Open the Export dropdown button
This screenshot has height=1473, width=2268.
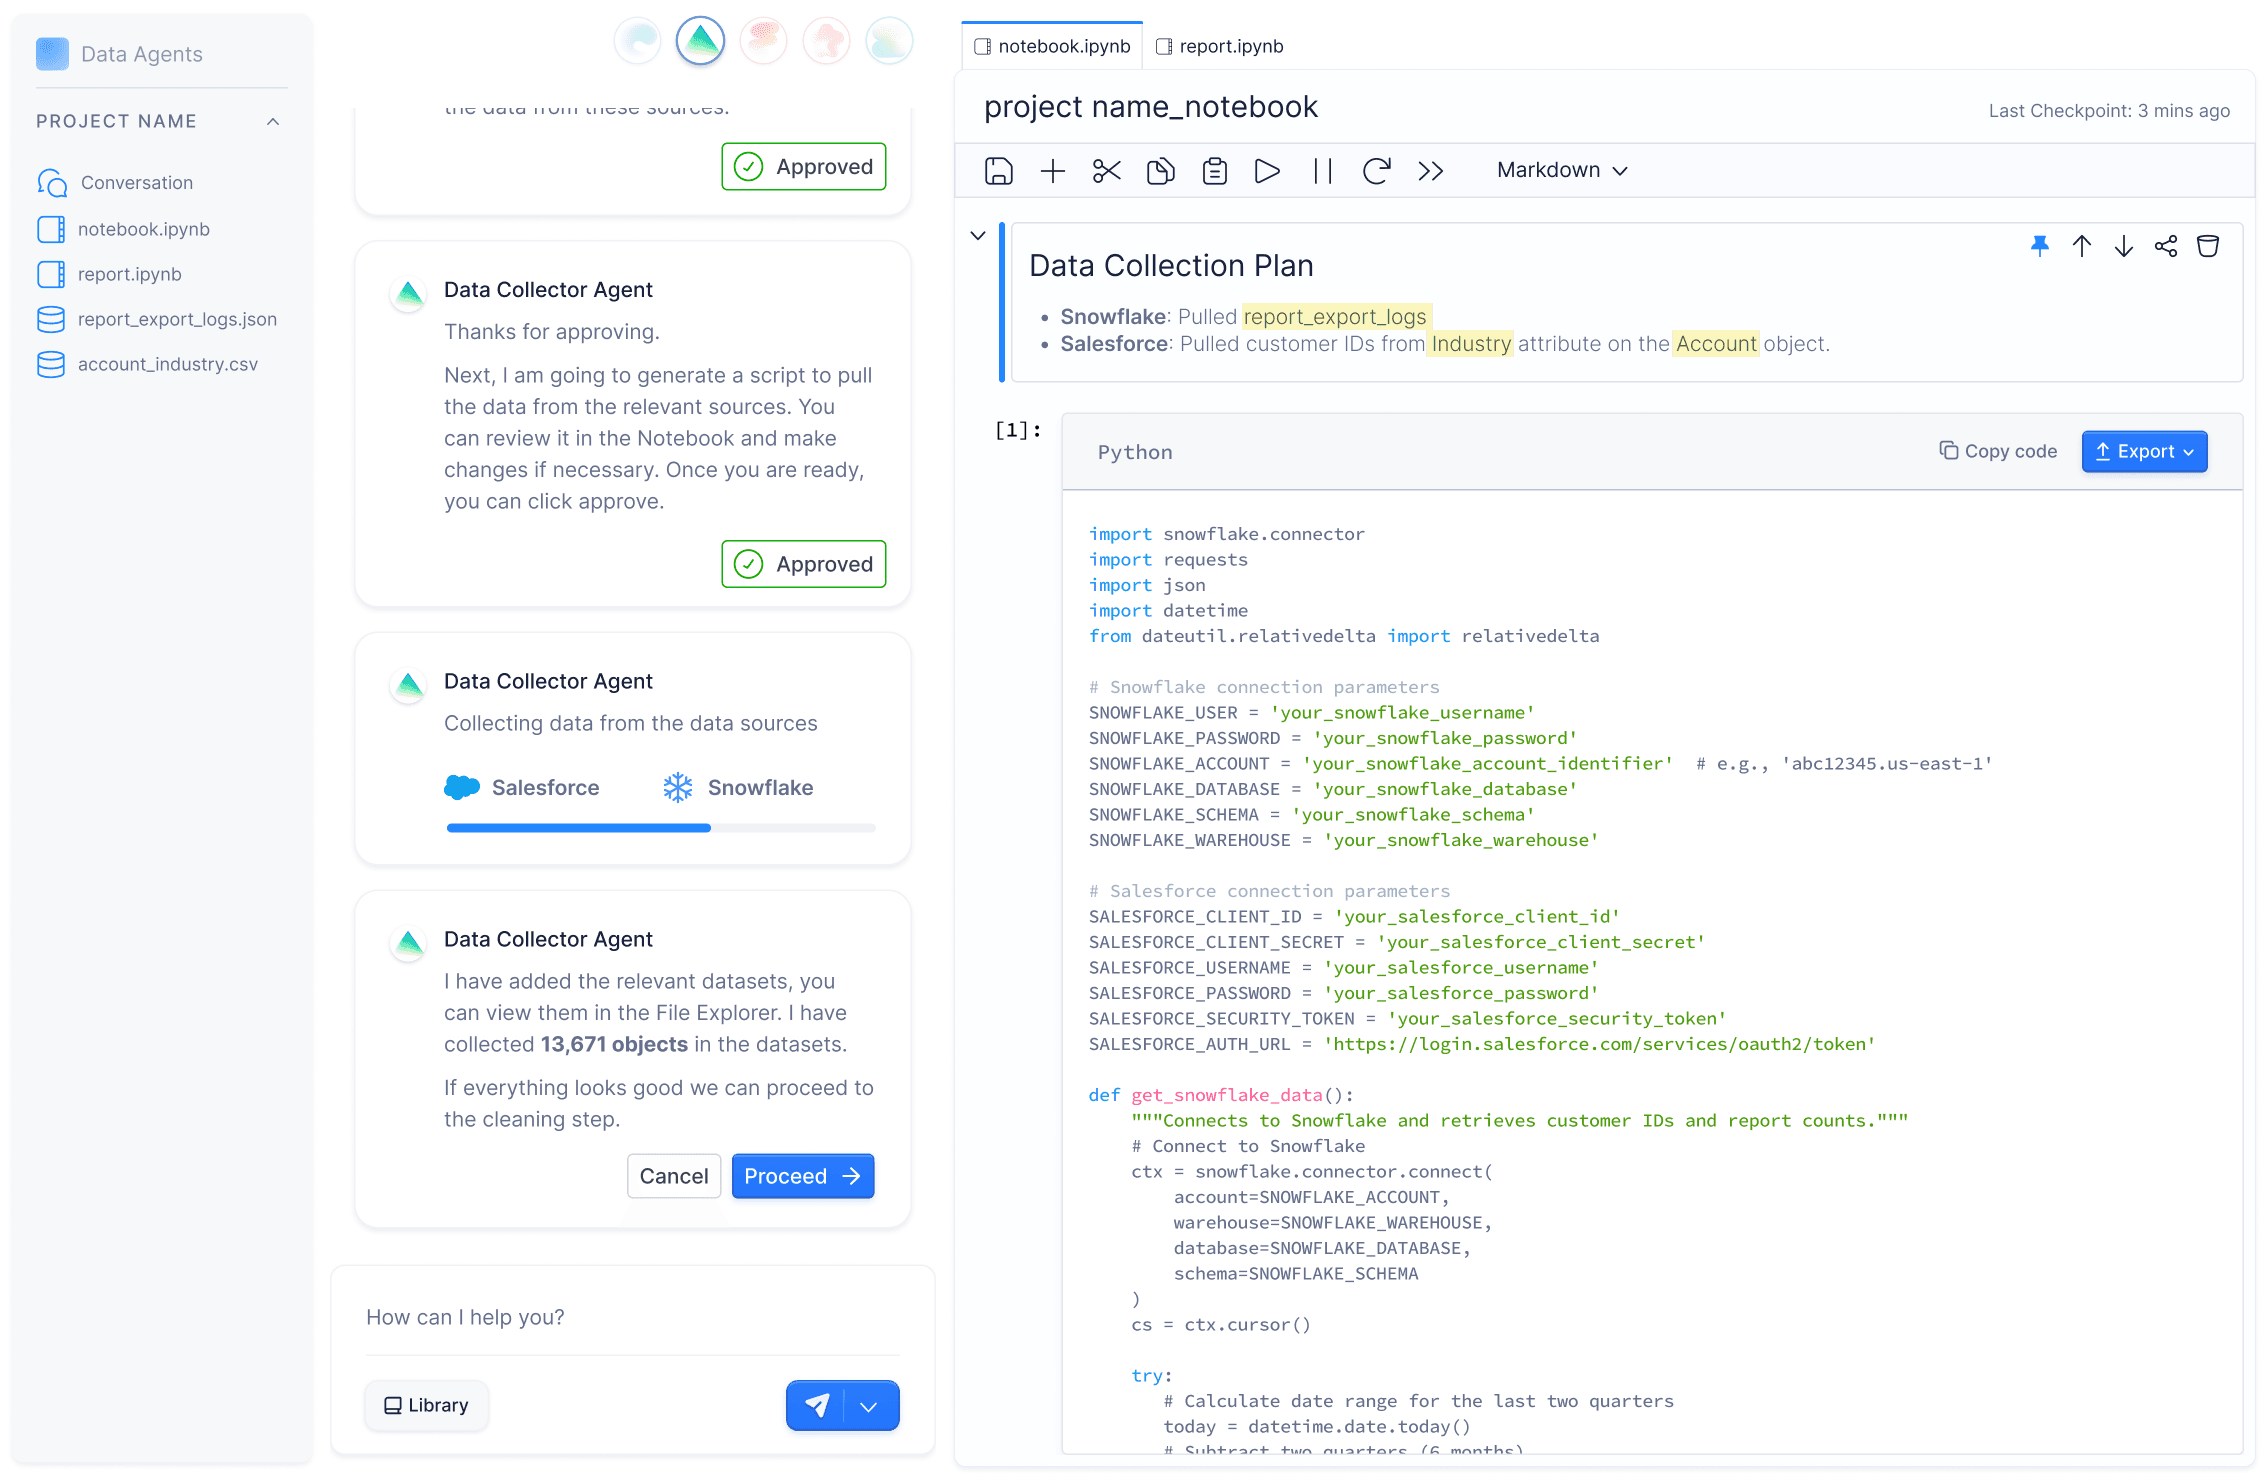pos(2144,451)
